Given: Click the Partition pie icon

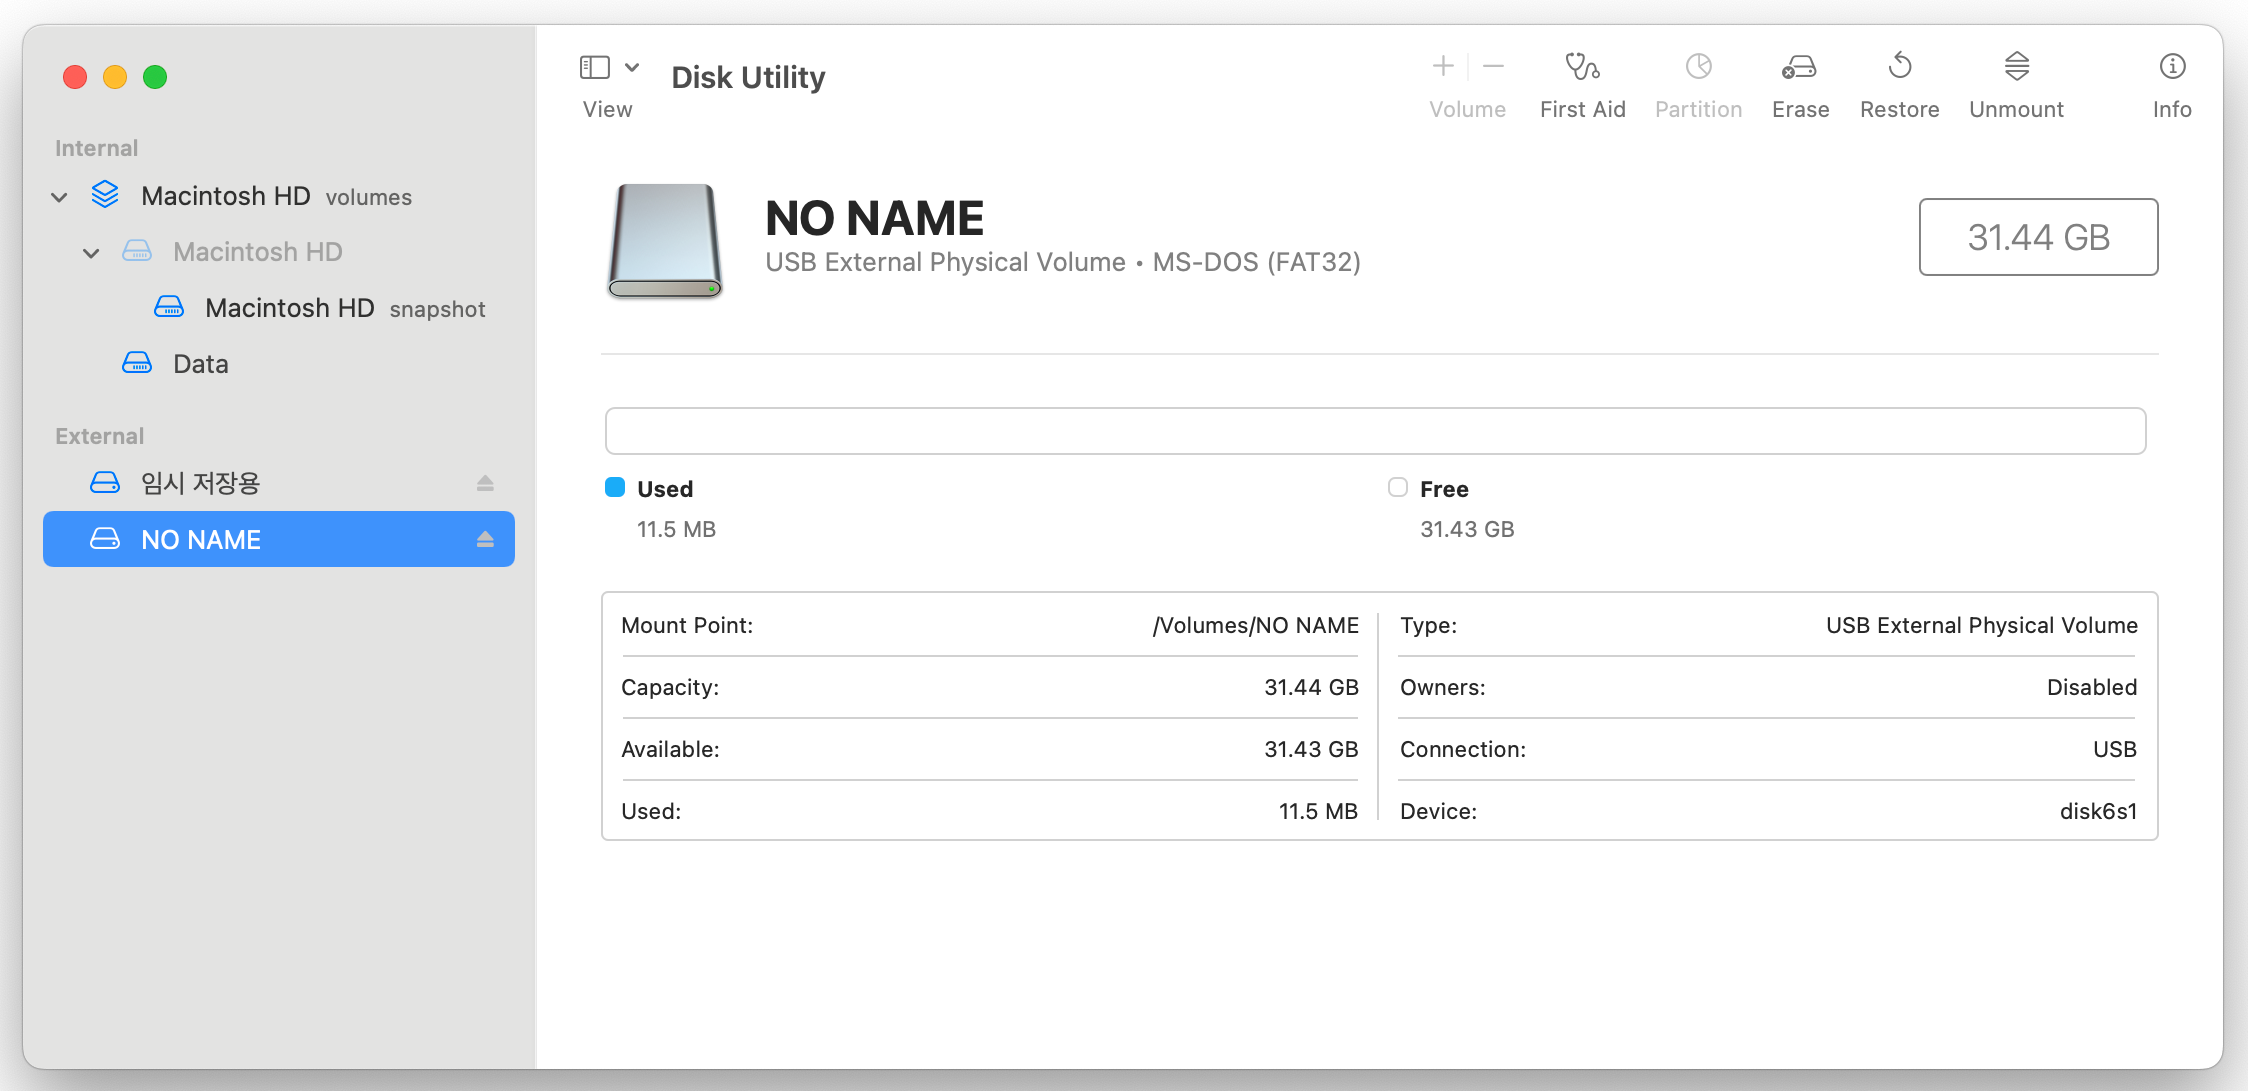Looking at the screenshot, I should point(1698,67).
